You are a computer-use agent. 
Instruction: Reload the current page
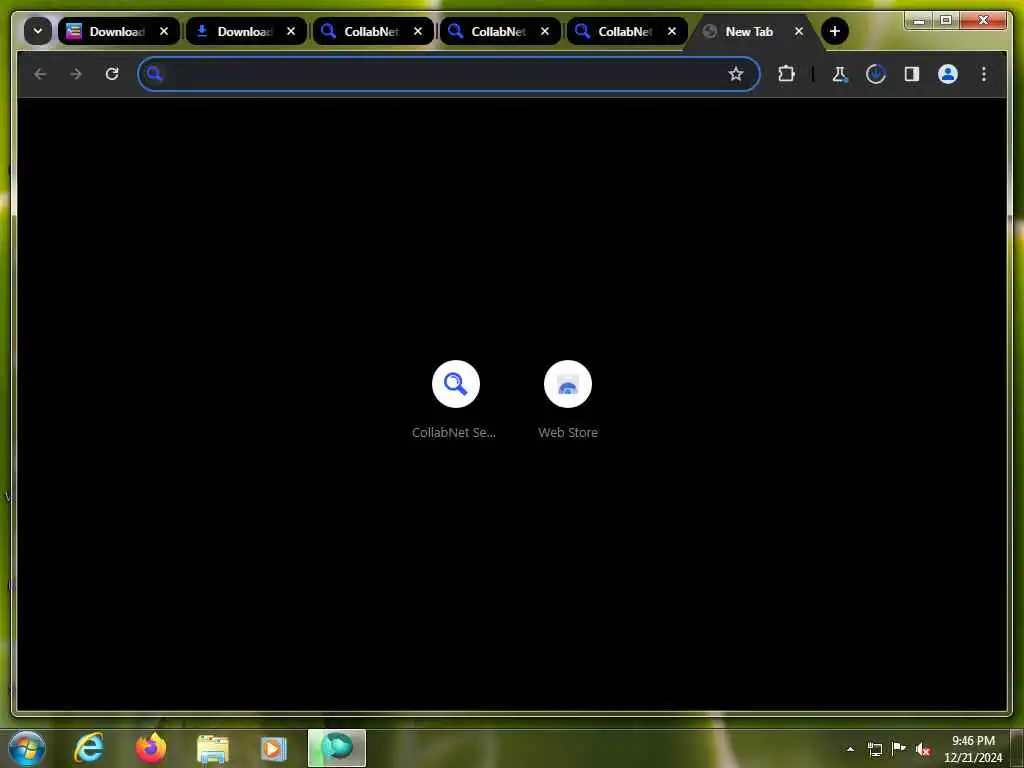coord(112,74)
